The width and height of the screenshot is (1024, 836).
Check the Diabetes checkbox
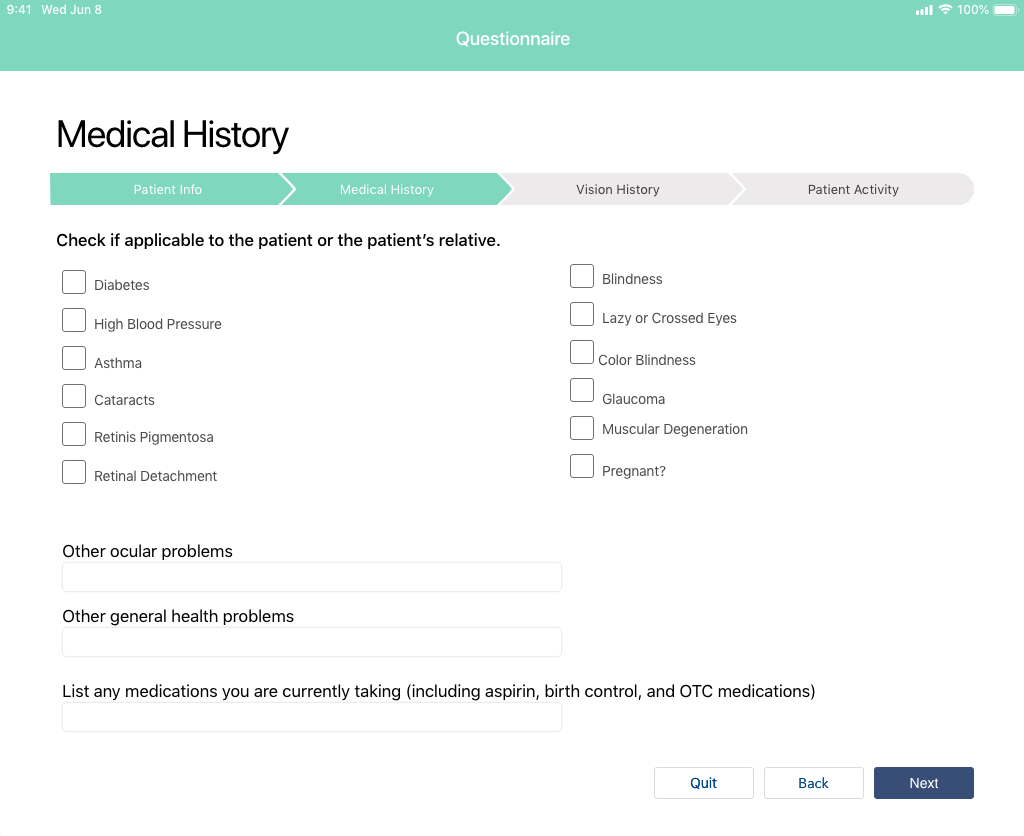74,282
